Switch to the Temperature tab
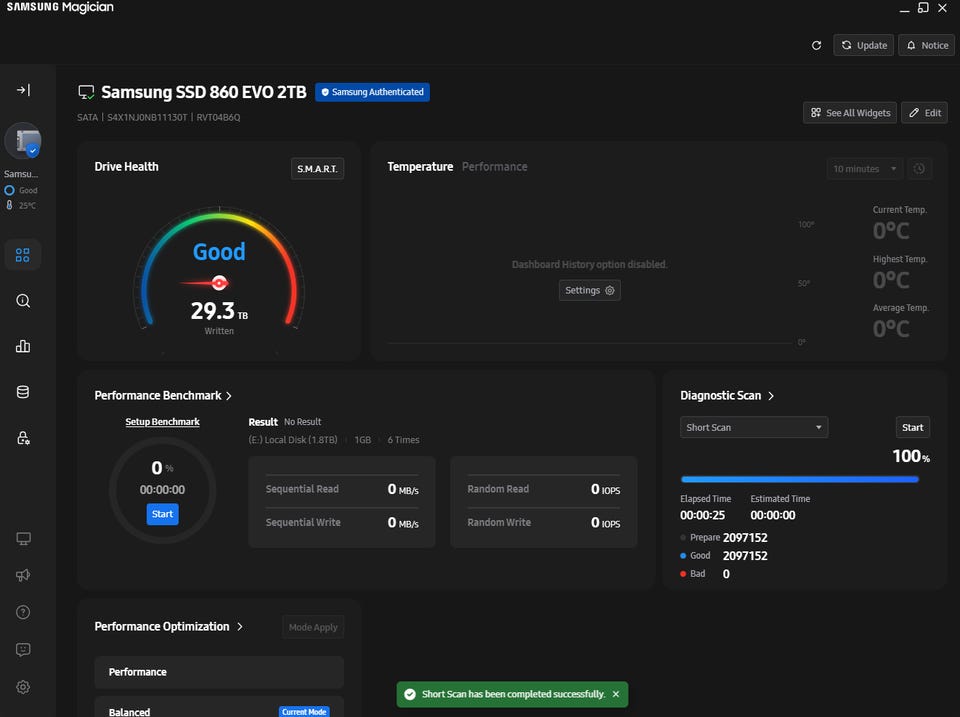Image resolution: width=960 pixels, height=717 pixels. [420, 167]
